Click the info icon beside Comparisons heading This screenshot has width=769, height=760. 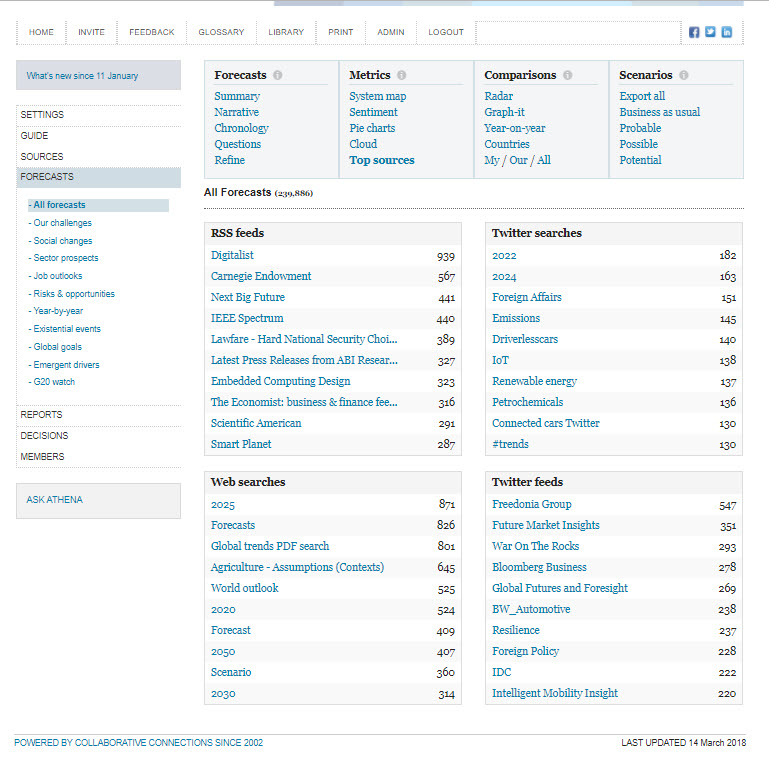567,75
